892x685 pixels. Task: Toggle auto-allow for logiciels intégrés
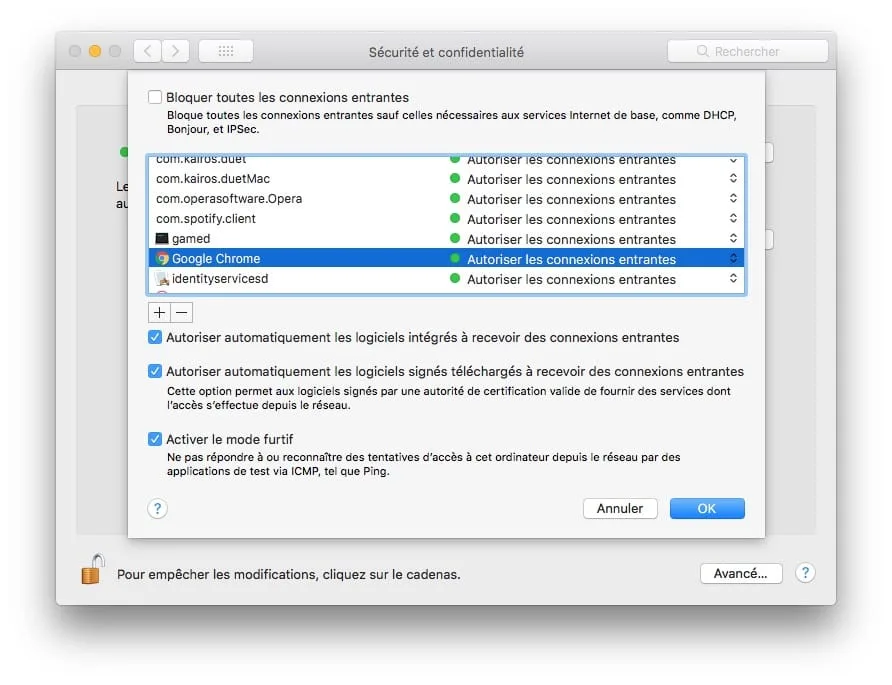coord(155,337)
